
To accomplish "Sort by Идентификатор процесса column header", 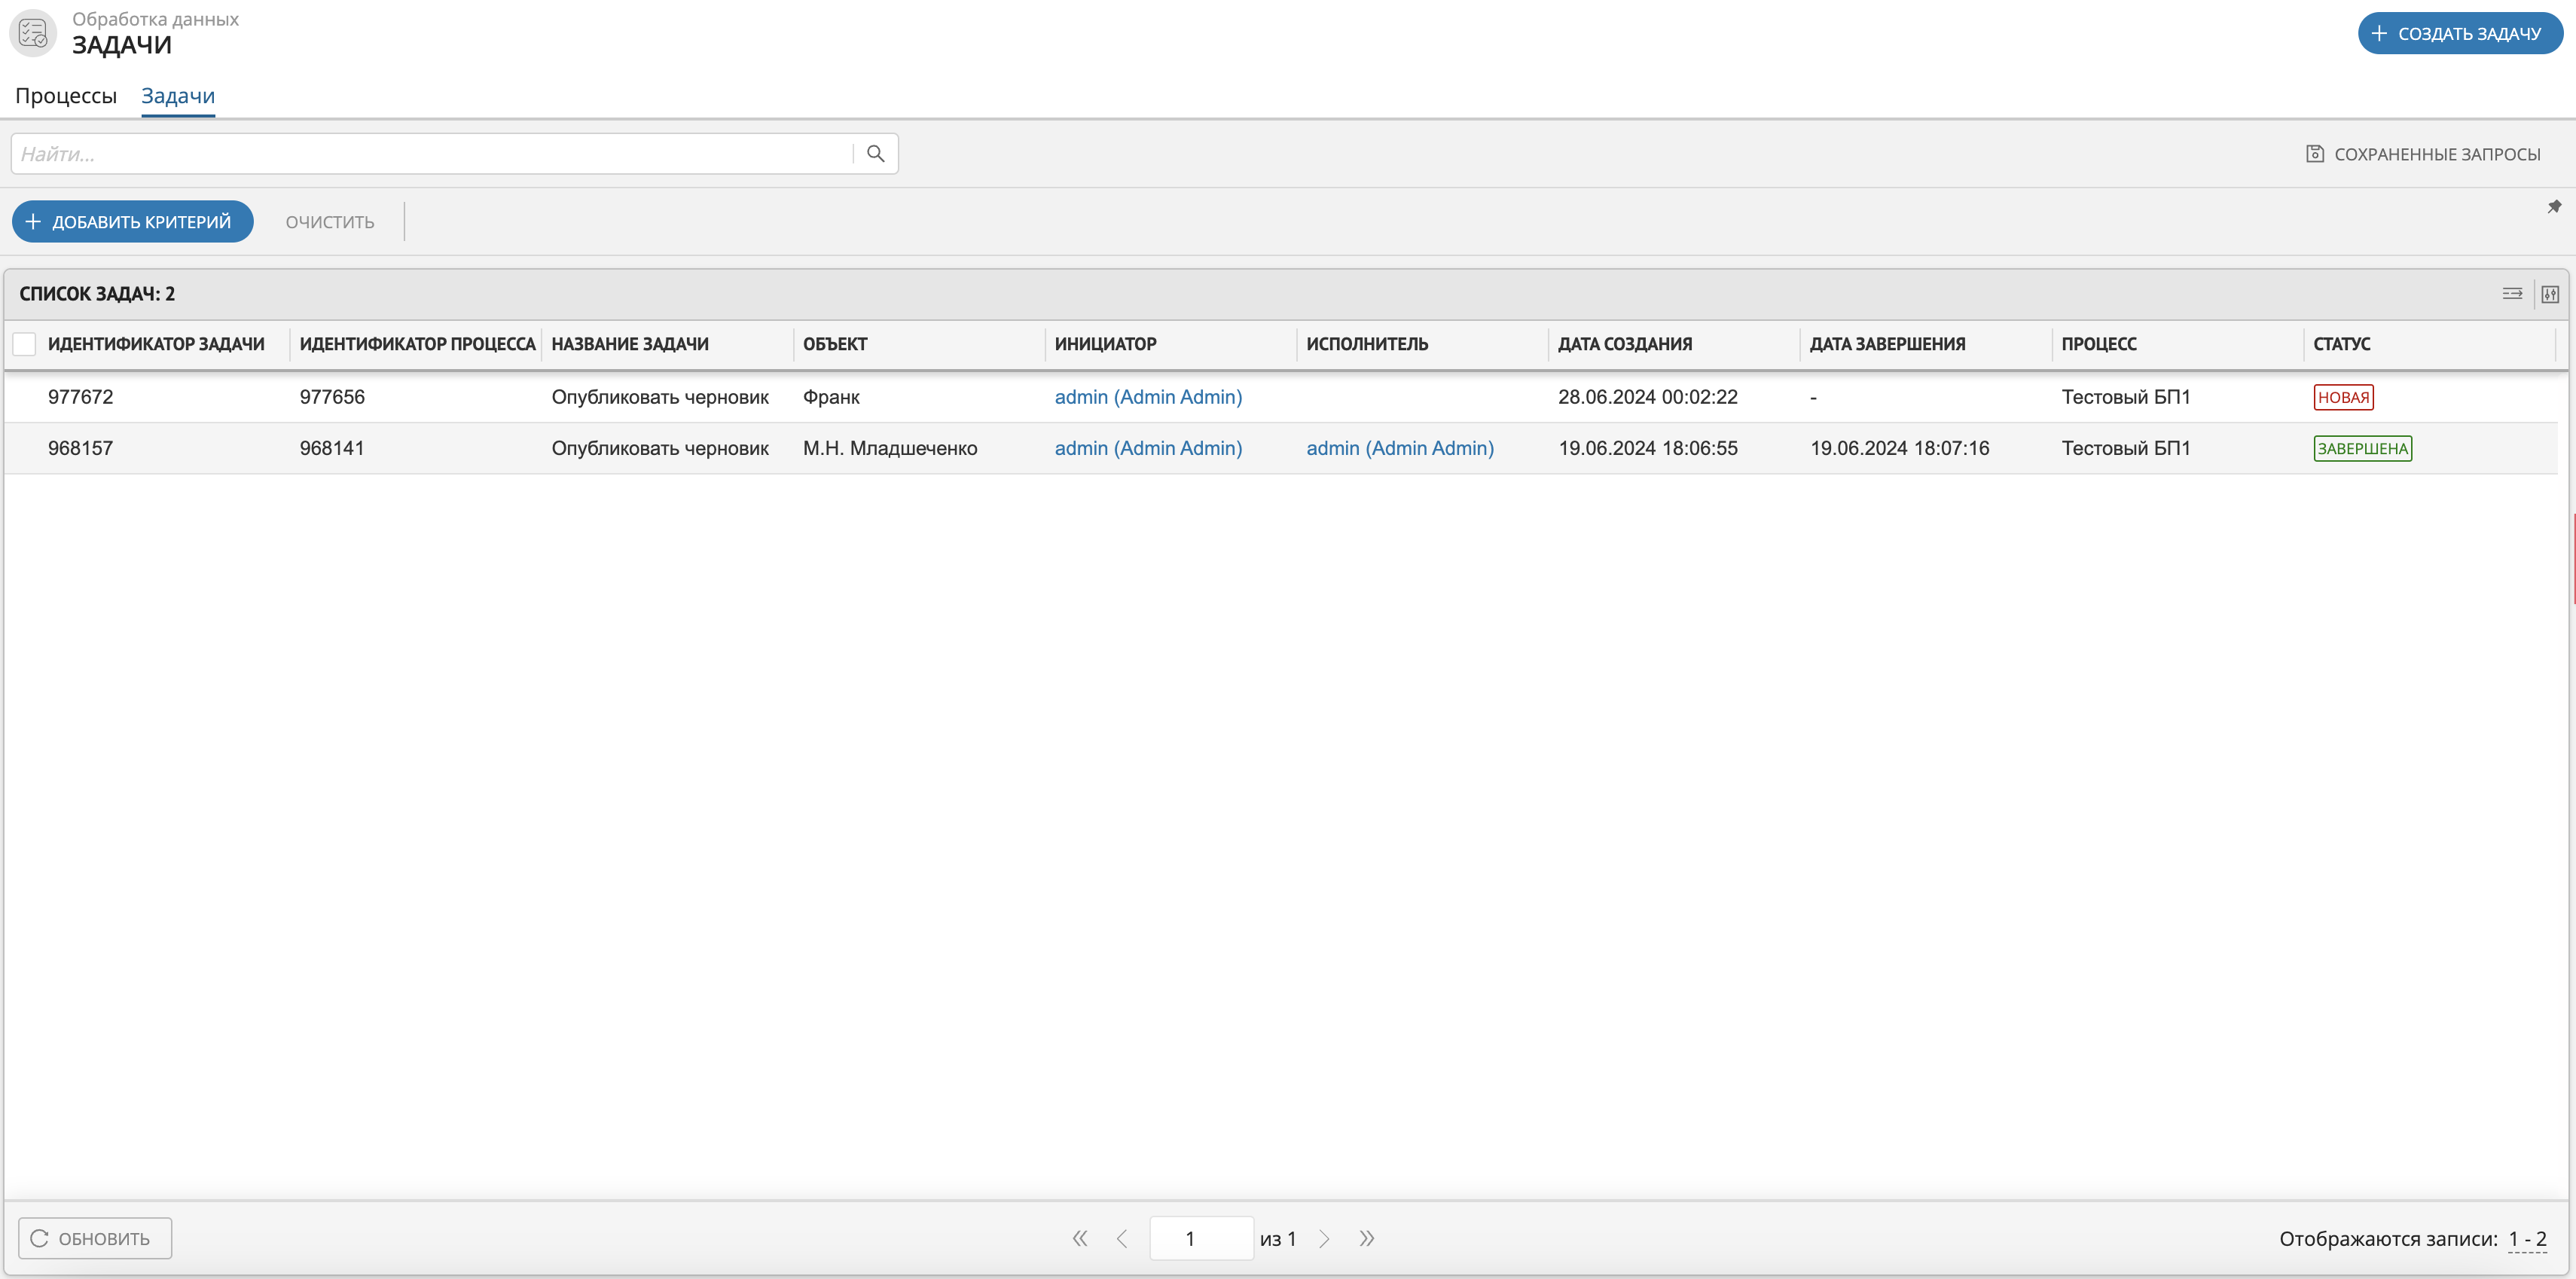I will (x=417, y=344).
